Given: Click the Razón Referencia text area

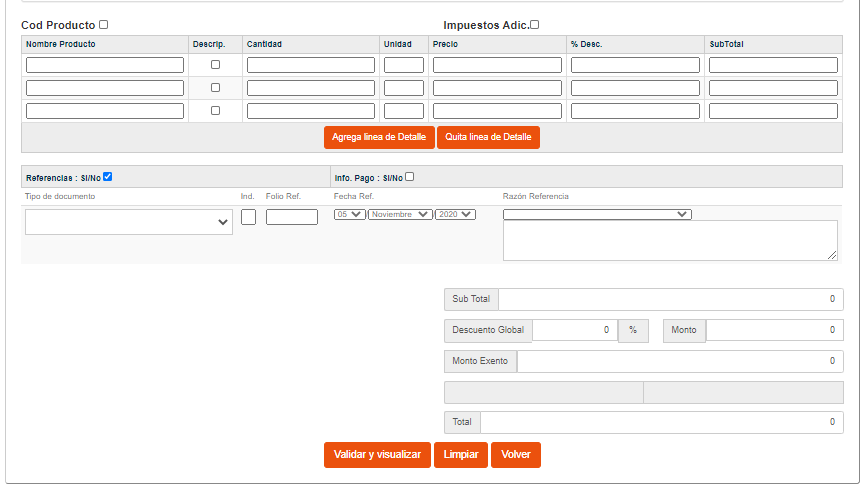Looking at the screenshot, I should coord(670,240).
